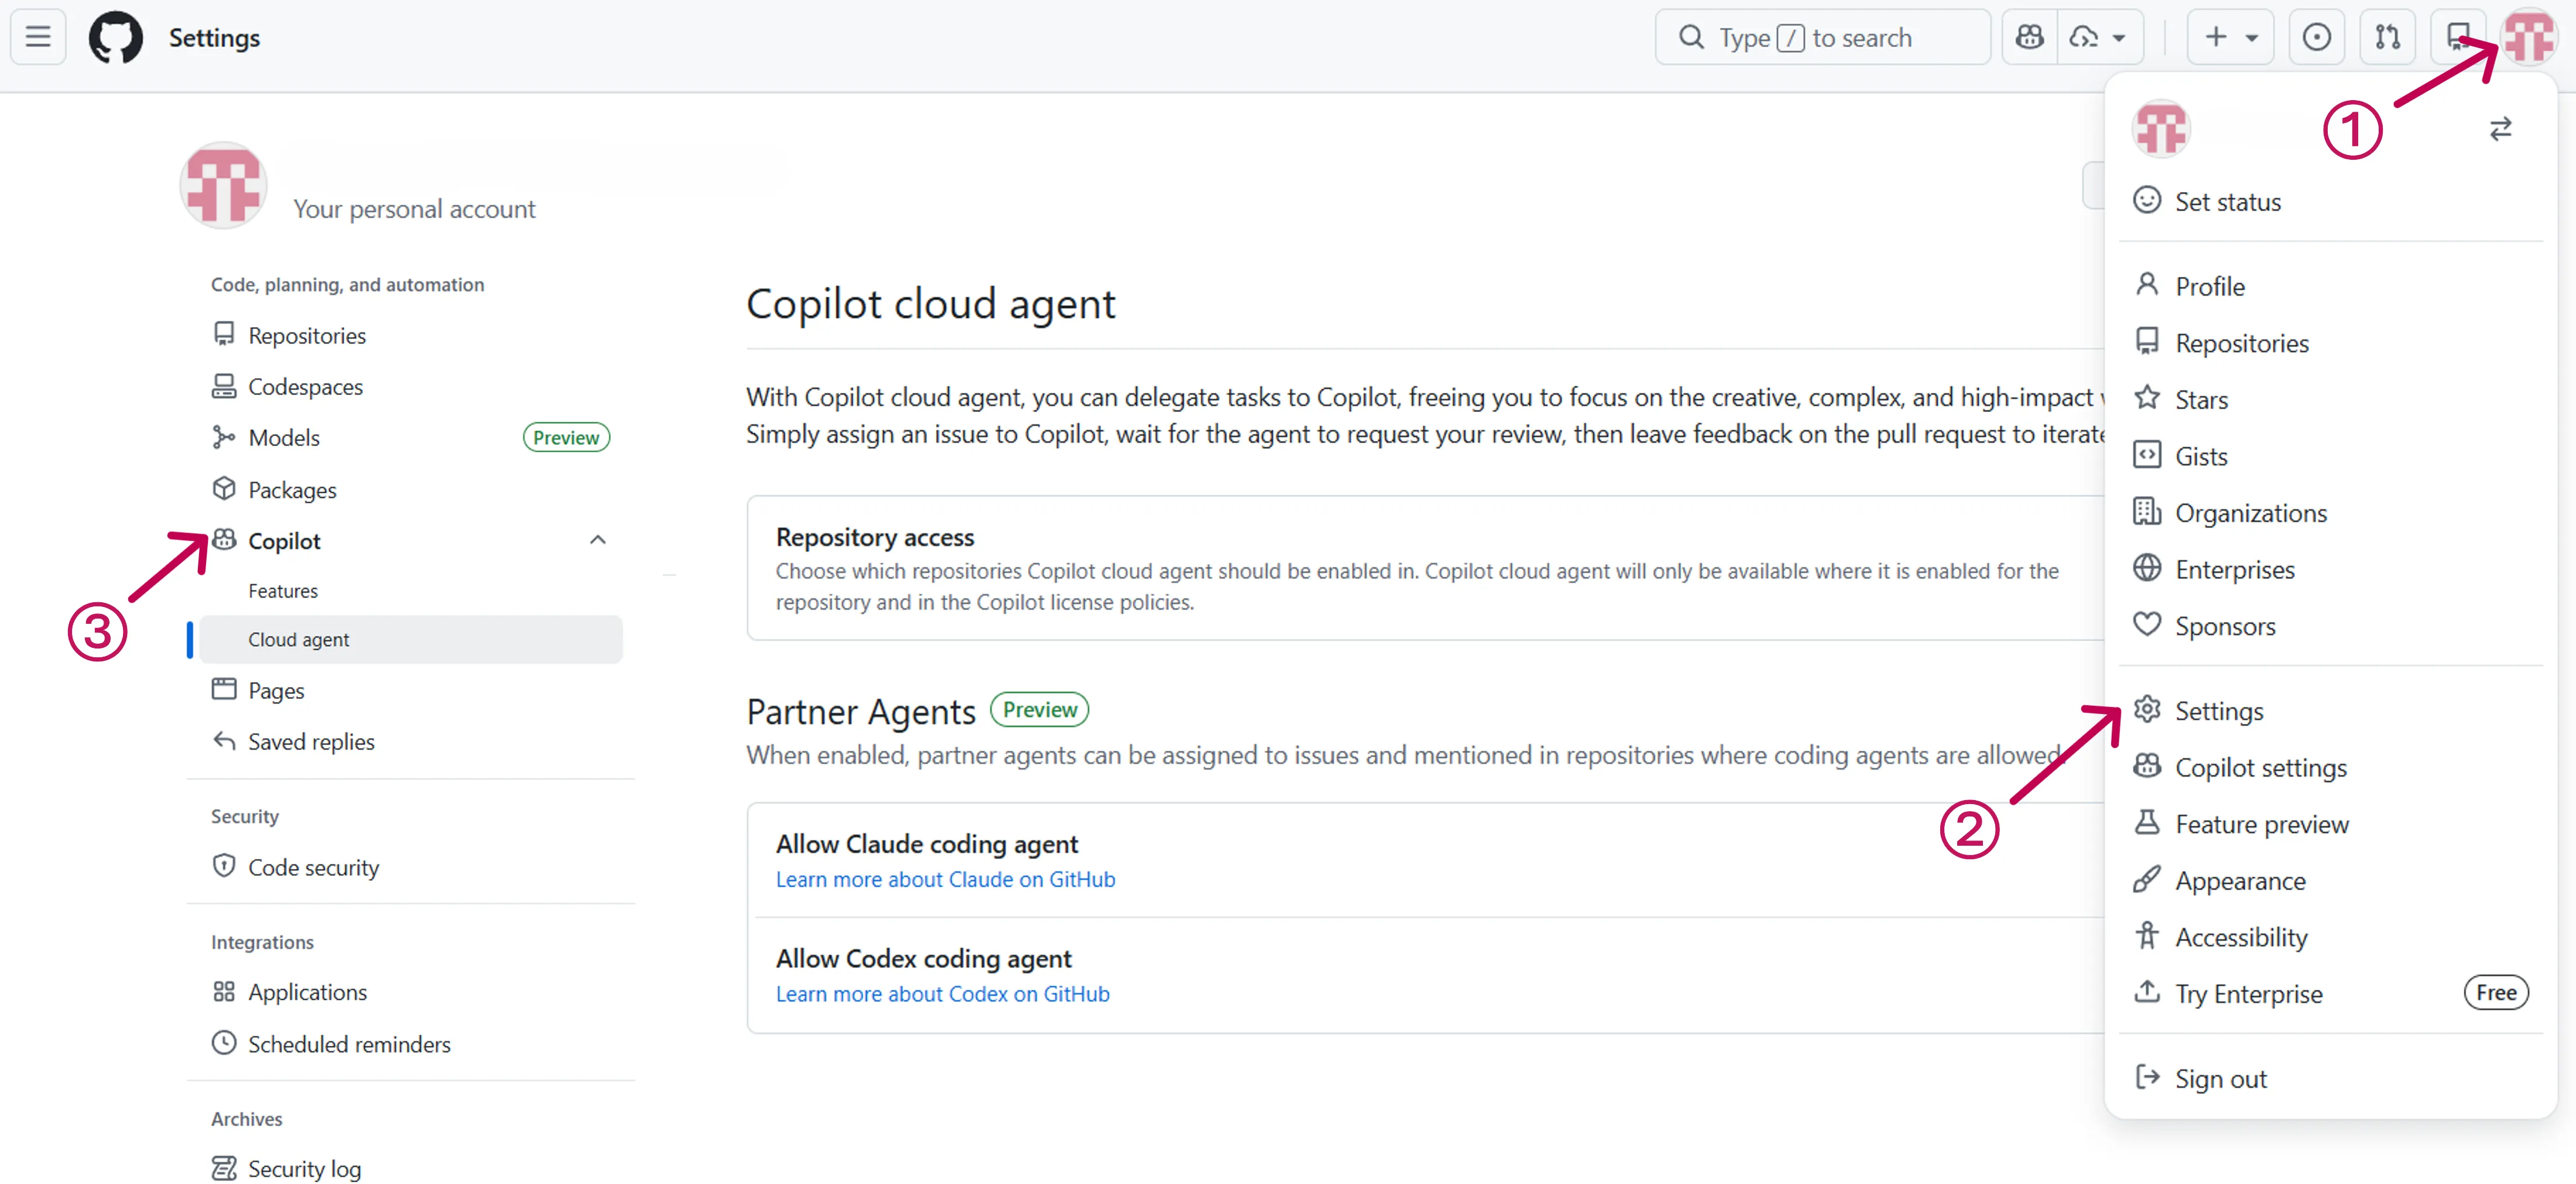Open Models in settings sidebar
This screenshot has height=1184, width=2576.
[411, 438]
